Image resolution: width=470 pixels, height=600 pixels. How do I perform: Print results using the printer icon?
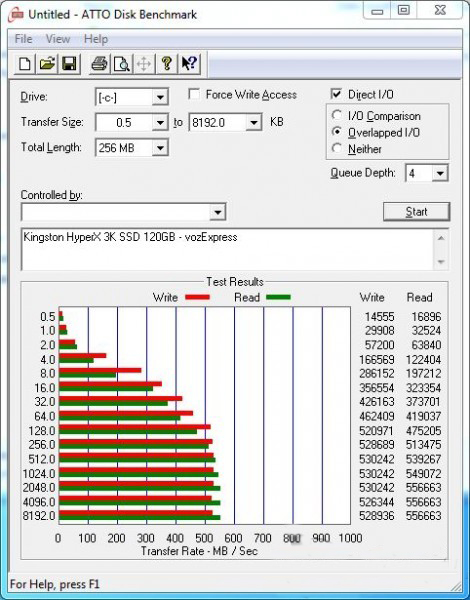[x=99, y=64]
